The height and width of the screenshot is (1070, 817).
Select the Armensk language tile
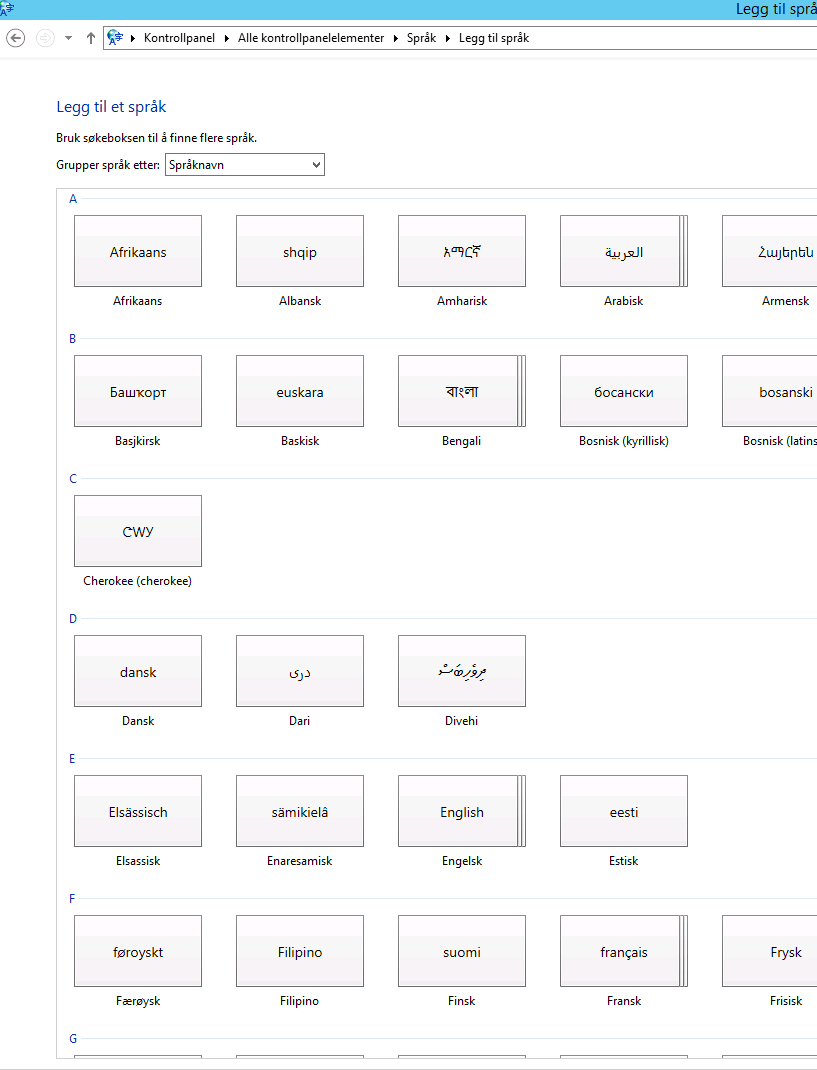click(770, 251)
